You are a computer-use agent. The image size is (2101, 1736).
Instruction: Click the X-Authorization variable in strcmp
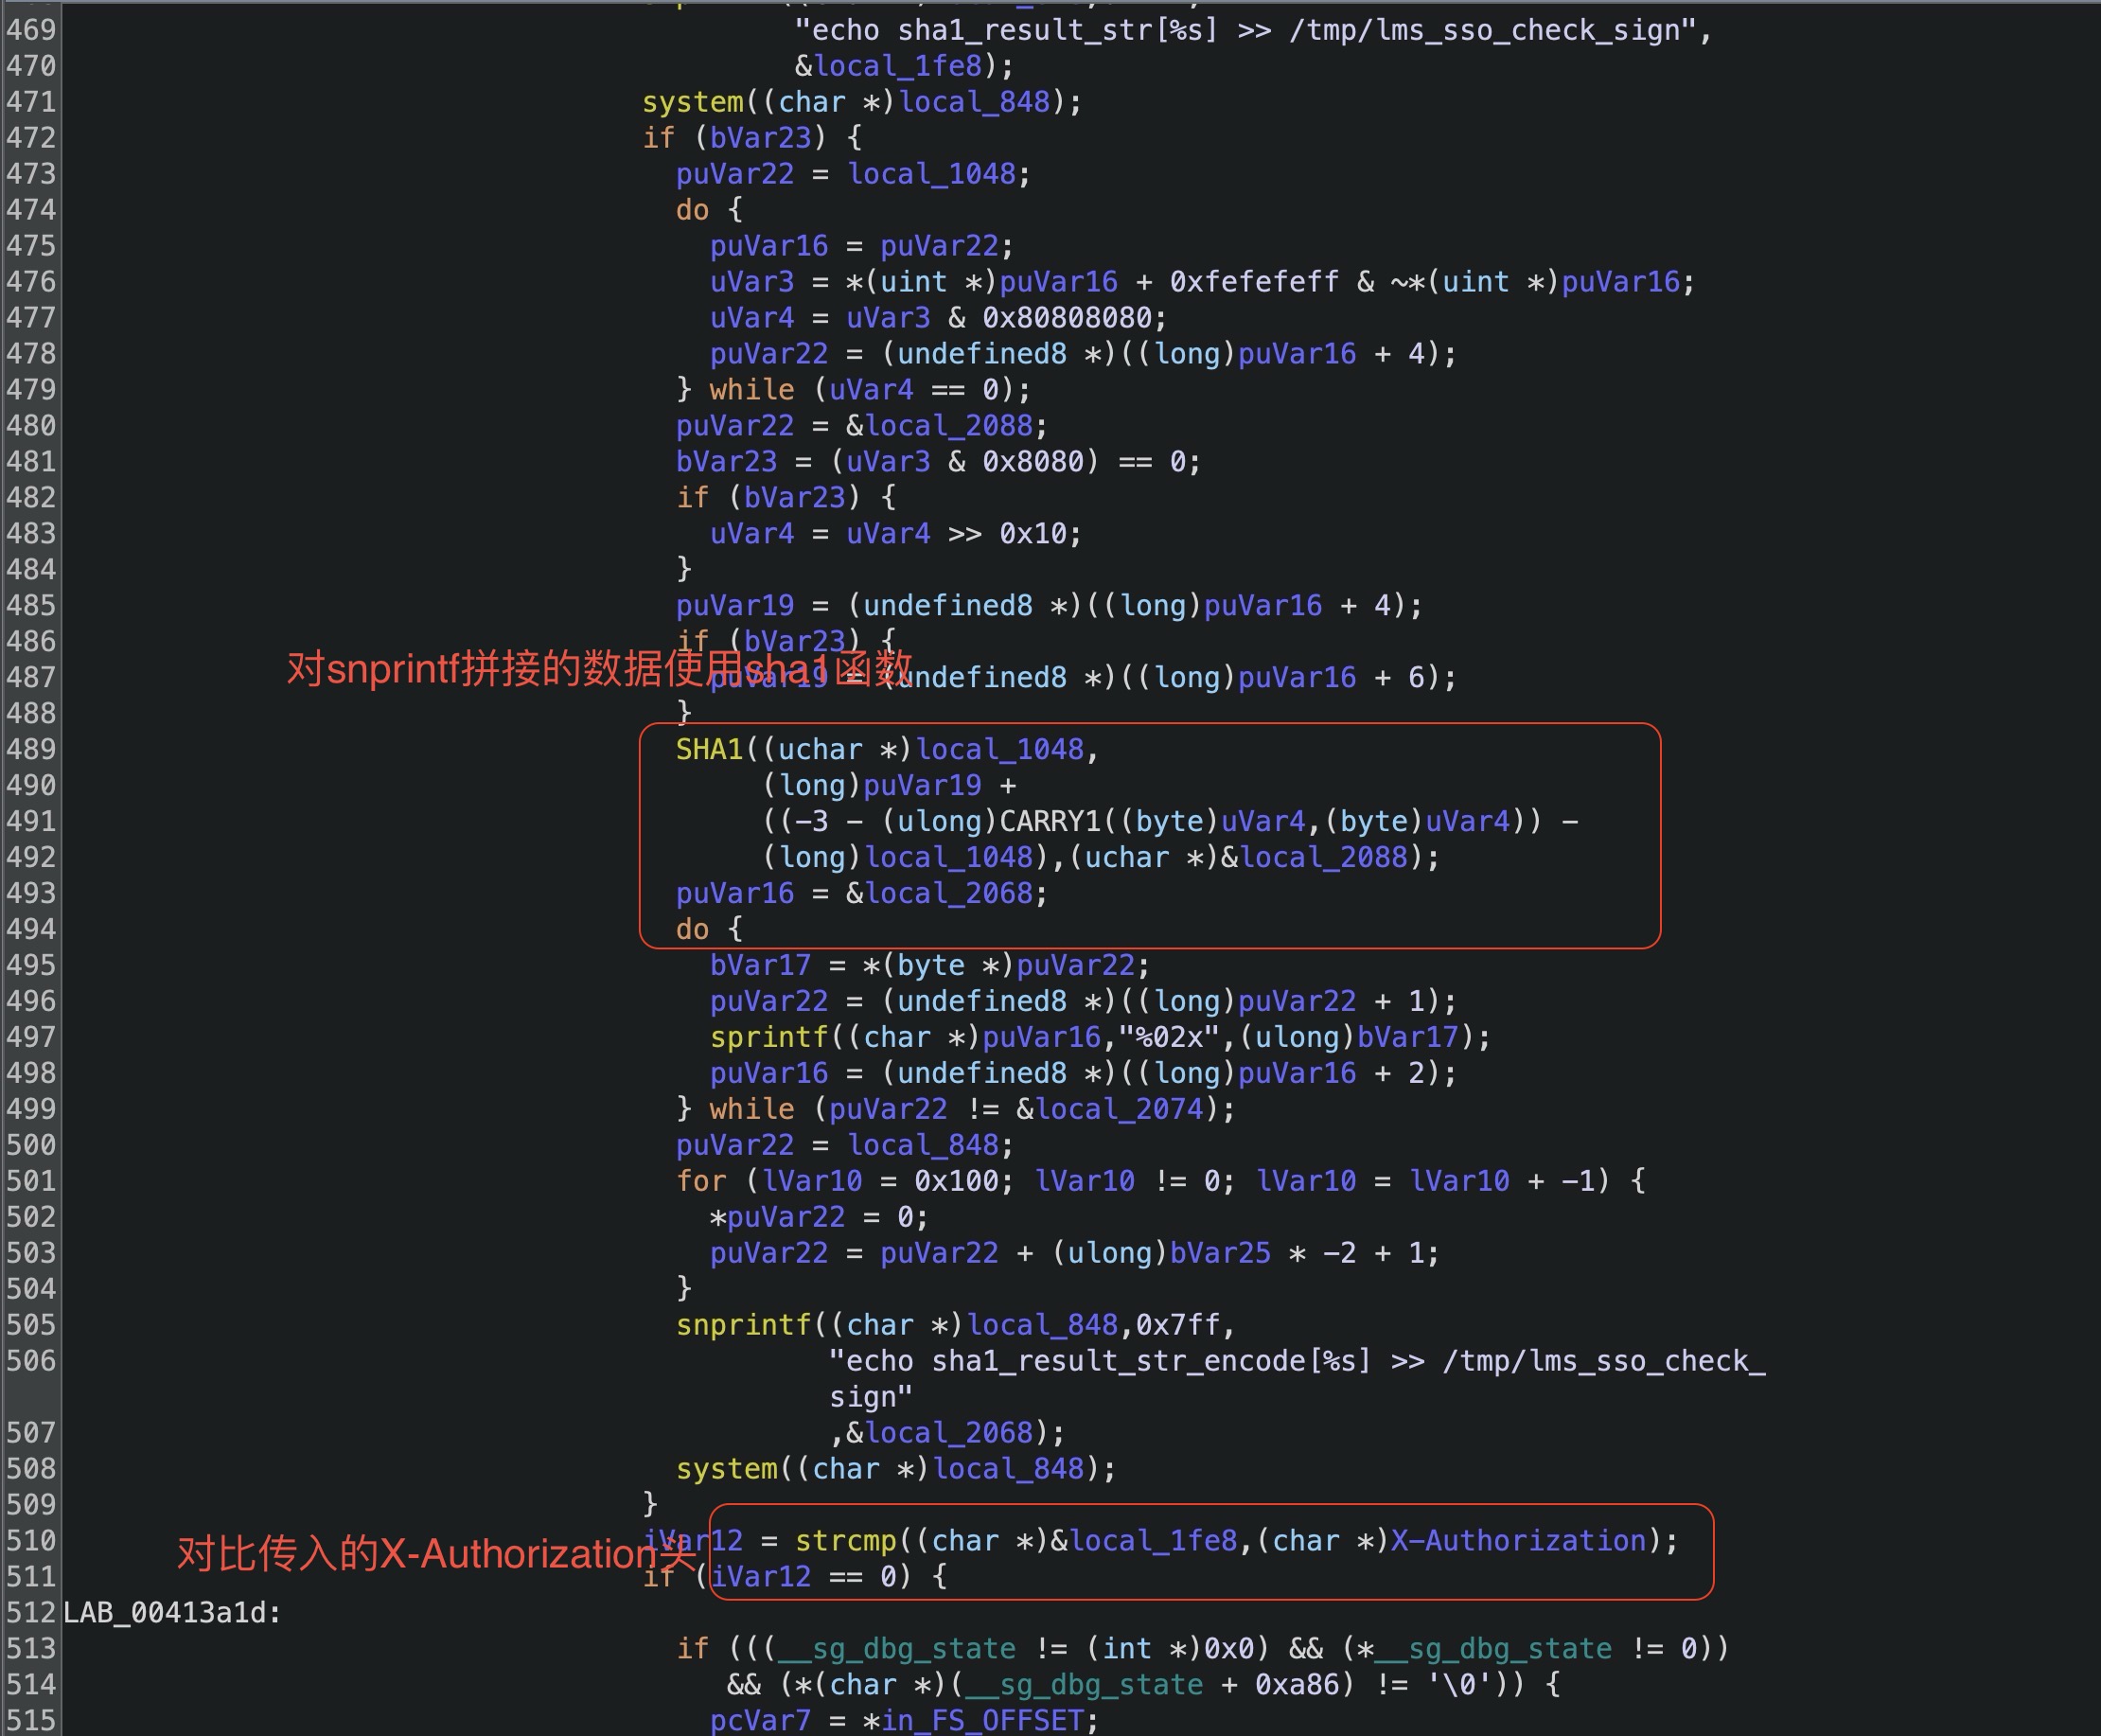point(1518,1540)
